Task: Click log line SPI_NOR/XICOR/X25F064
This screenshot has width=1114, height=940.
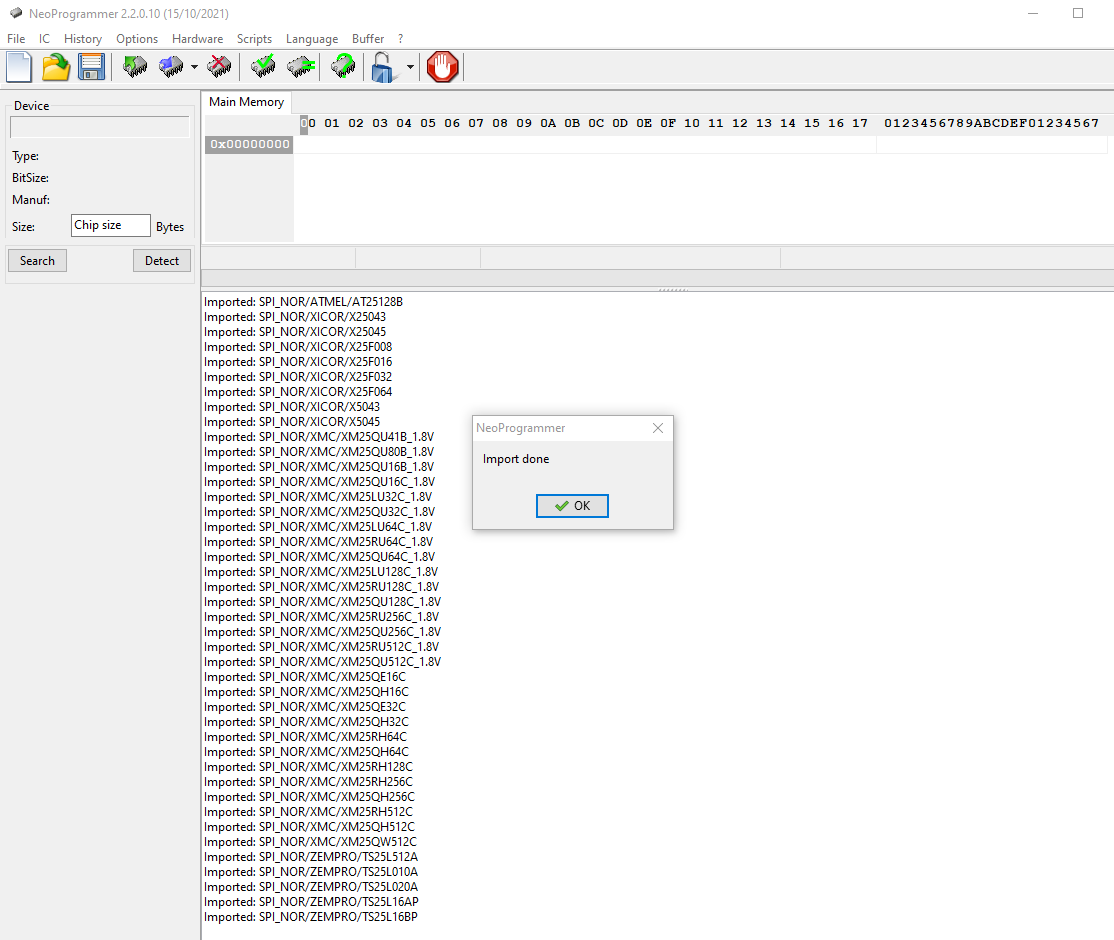Action: [x=298, y=392]
